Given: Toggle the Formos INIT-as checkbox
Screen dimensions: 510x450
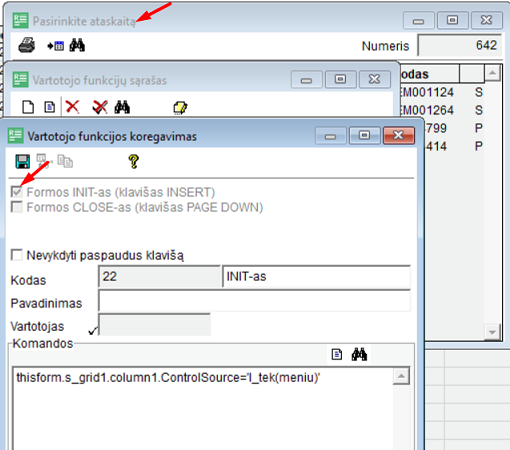Looking at the screenshot, I should tap(17, 192).
